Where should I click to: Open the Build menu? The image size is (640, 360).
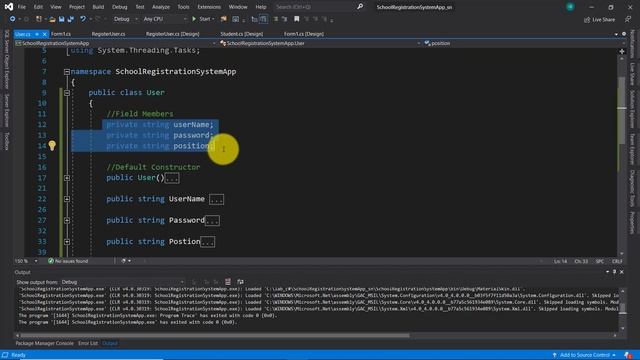click(98, 7)
